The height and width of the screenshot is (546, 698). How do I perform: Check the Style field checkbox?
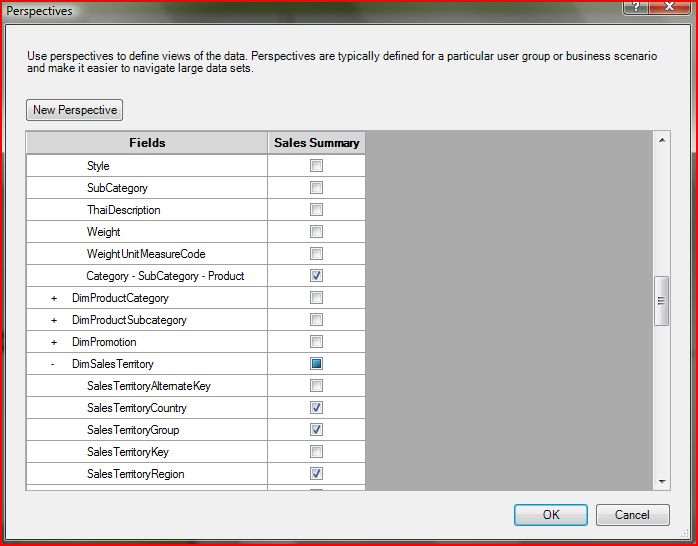click(x=316, y=166)
